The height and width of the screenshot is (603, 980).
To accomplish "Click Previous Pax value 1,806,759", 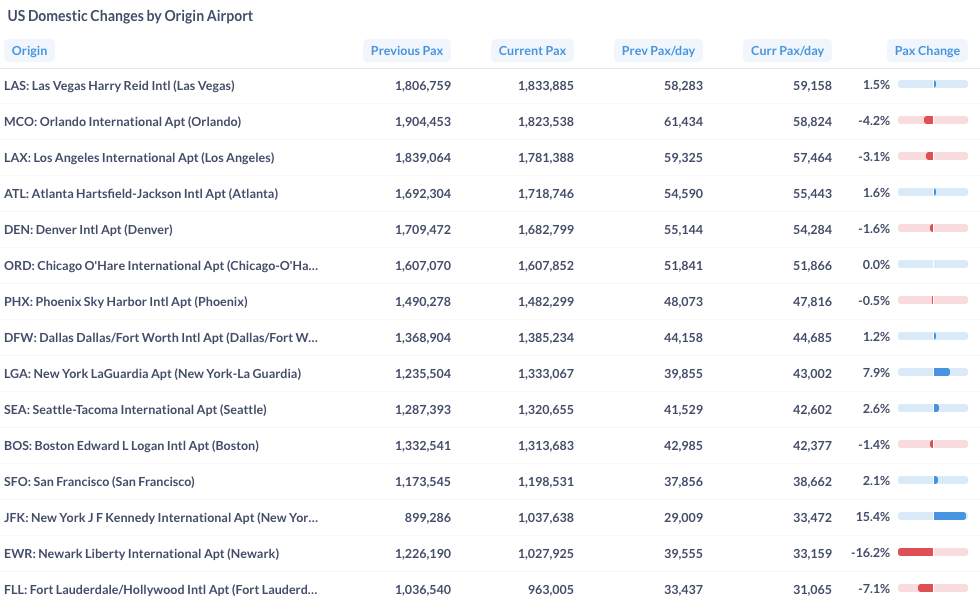I will pos(422,86).
